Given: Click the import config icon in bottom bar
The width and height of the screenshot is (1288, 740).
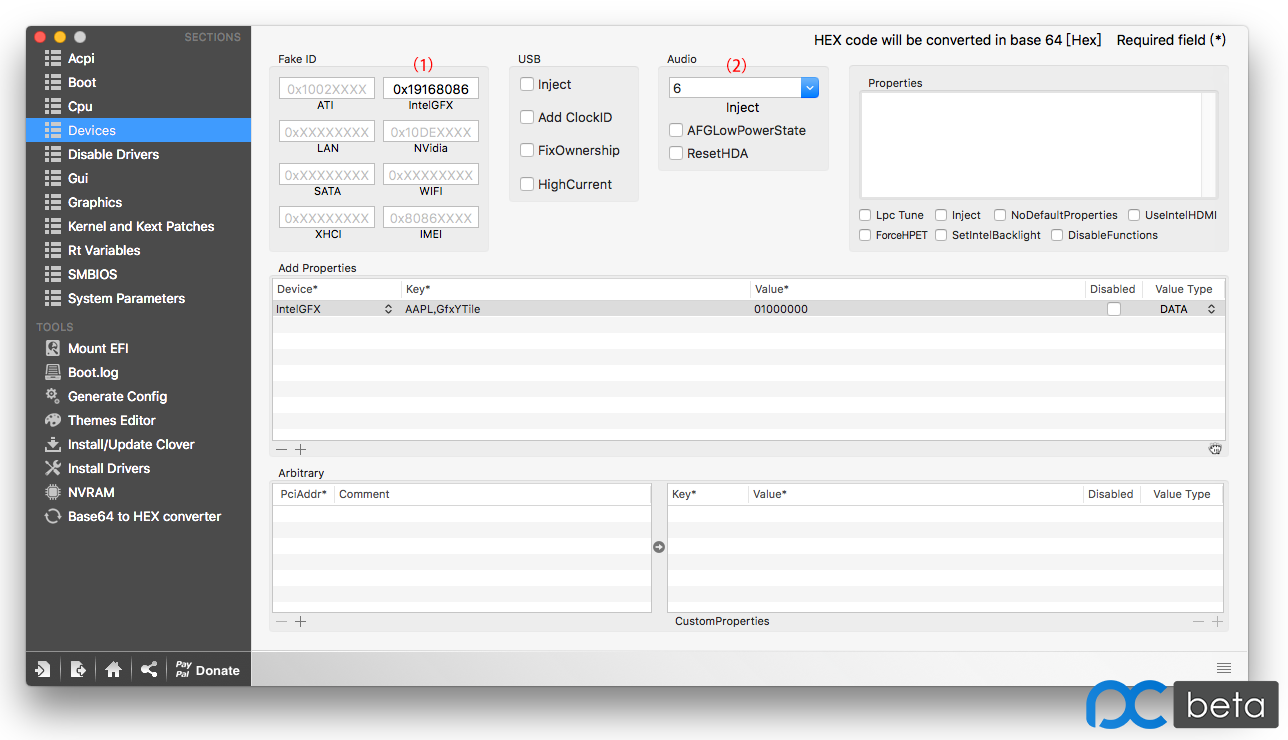Looking at the screenshot, I should [43, 670].
